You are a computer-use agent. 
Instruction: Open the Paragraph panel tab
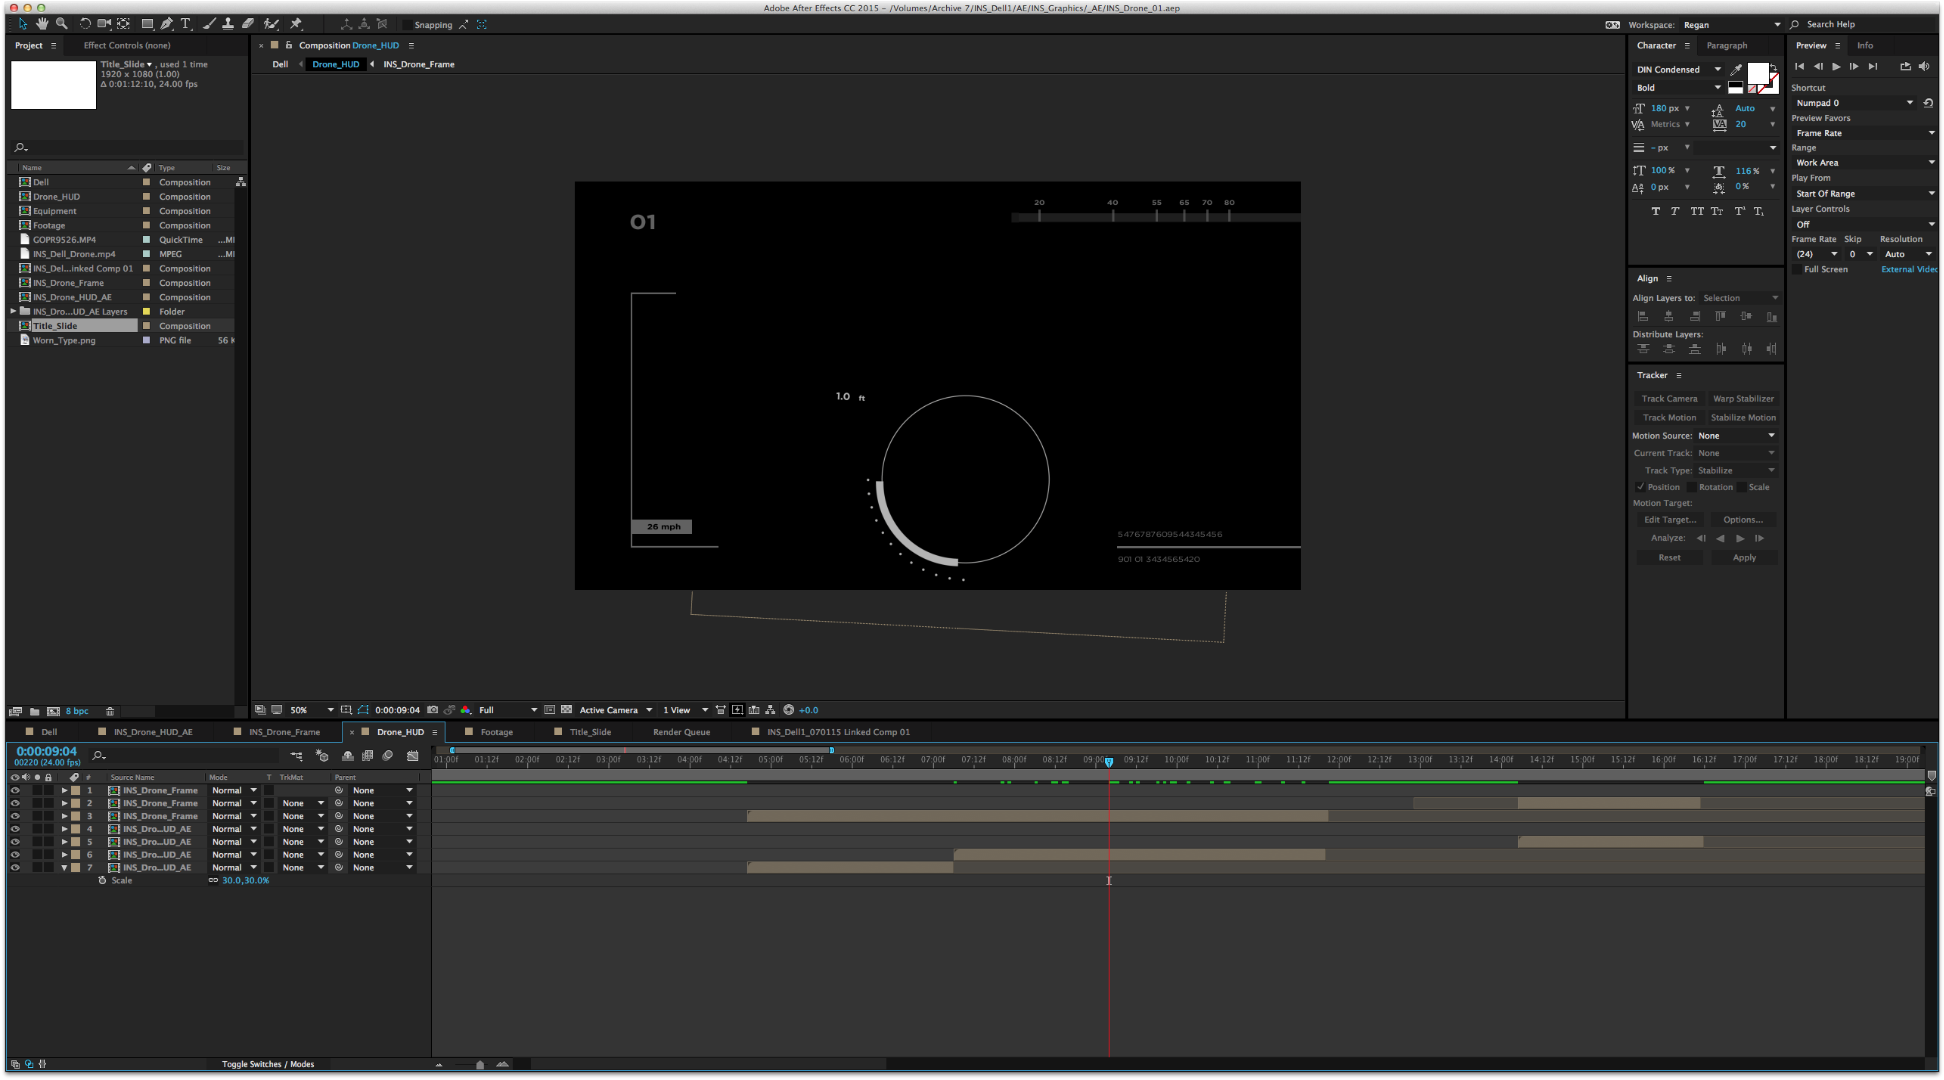pos(1727,45)
